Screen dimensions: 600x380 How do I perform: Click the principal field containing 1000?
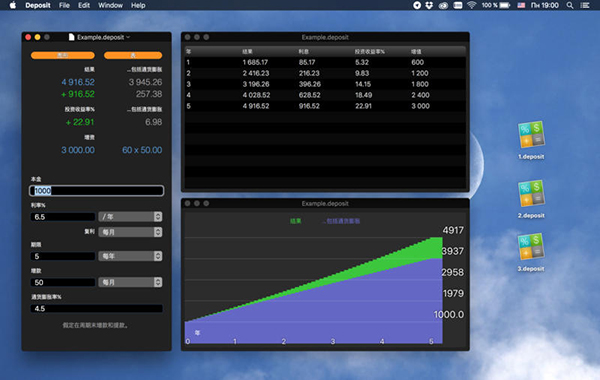(x=96, y=191)
